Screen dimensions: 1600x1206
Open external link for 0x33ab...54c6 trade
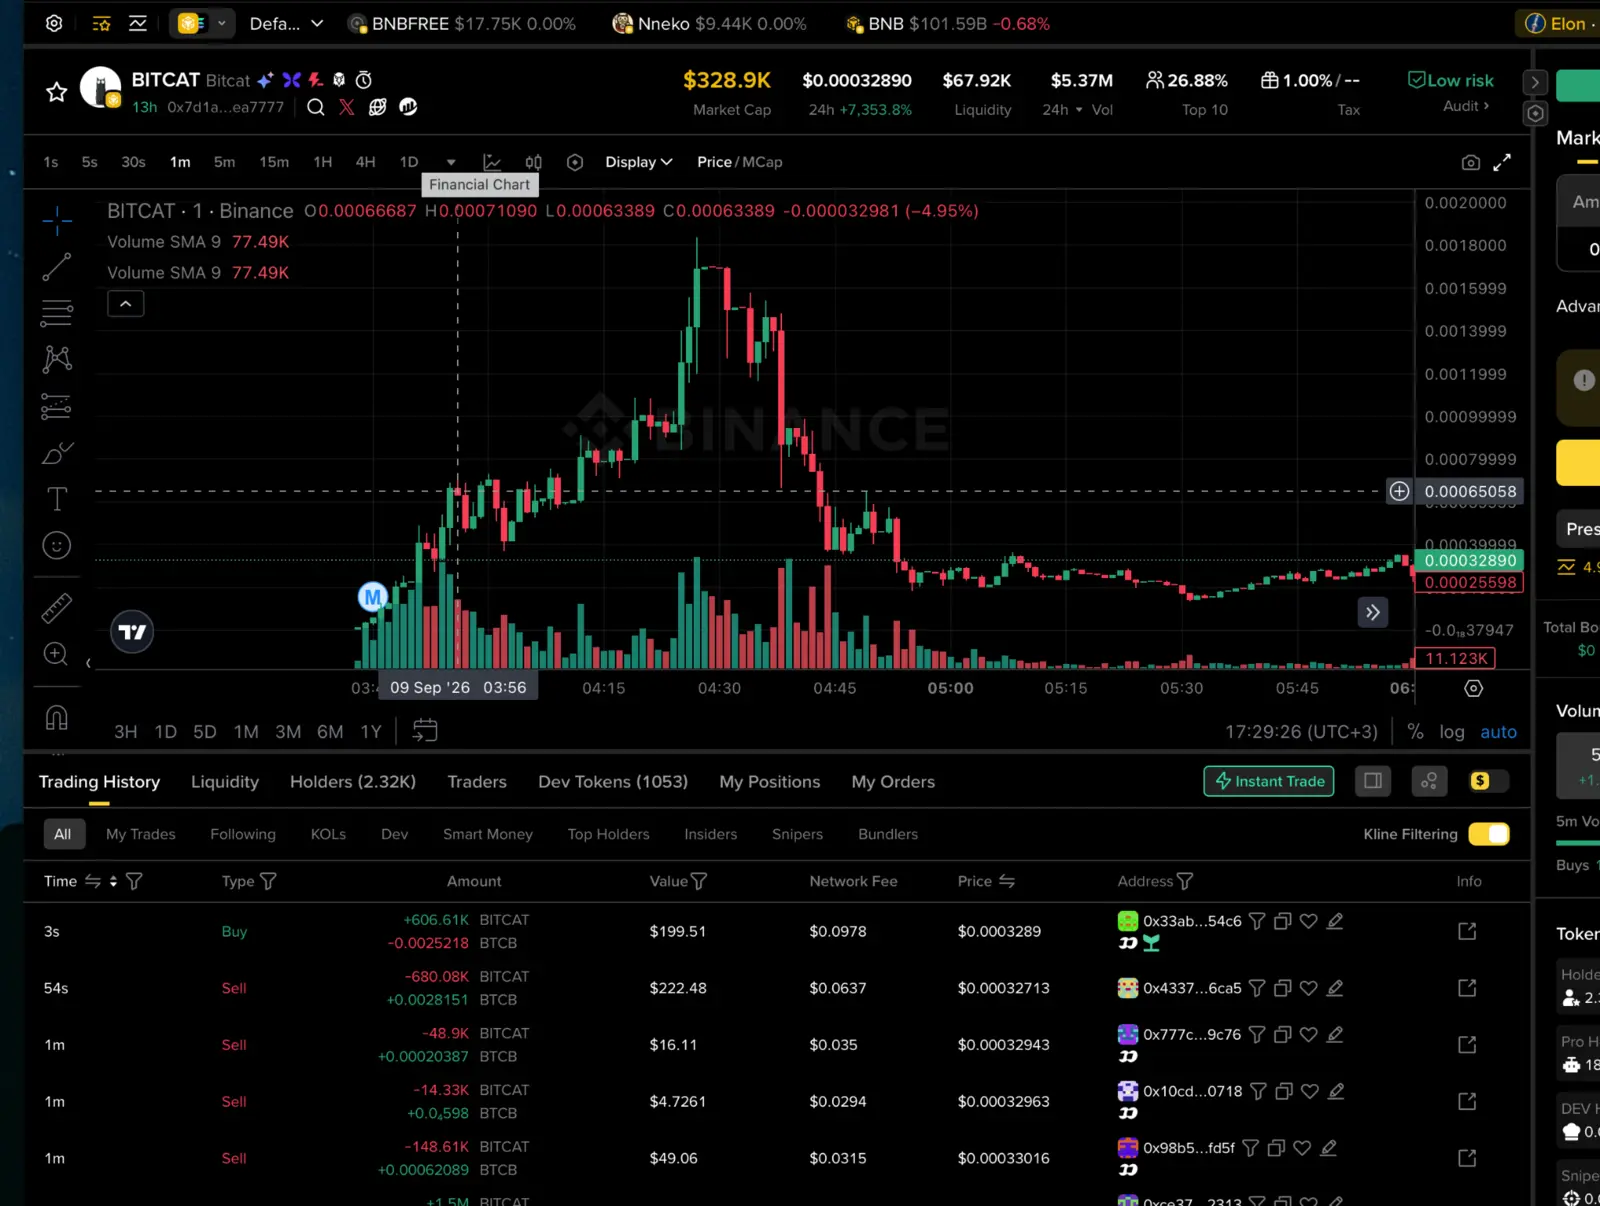tap(1467, 931)
